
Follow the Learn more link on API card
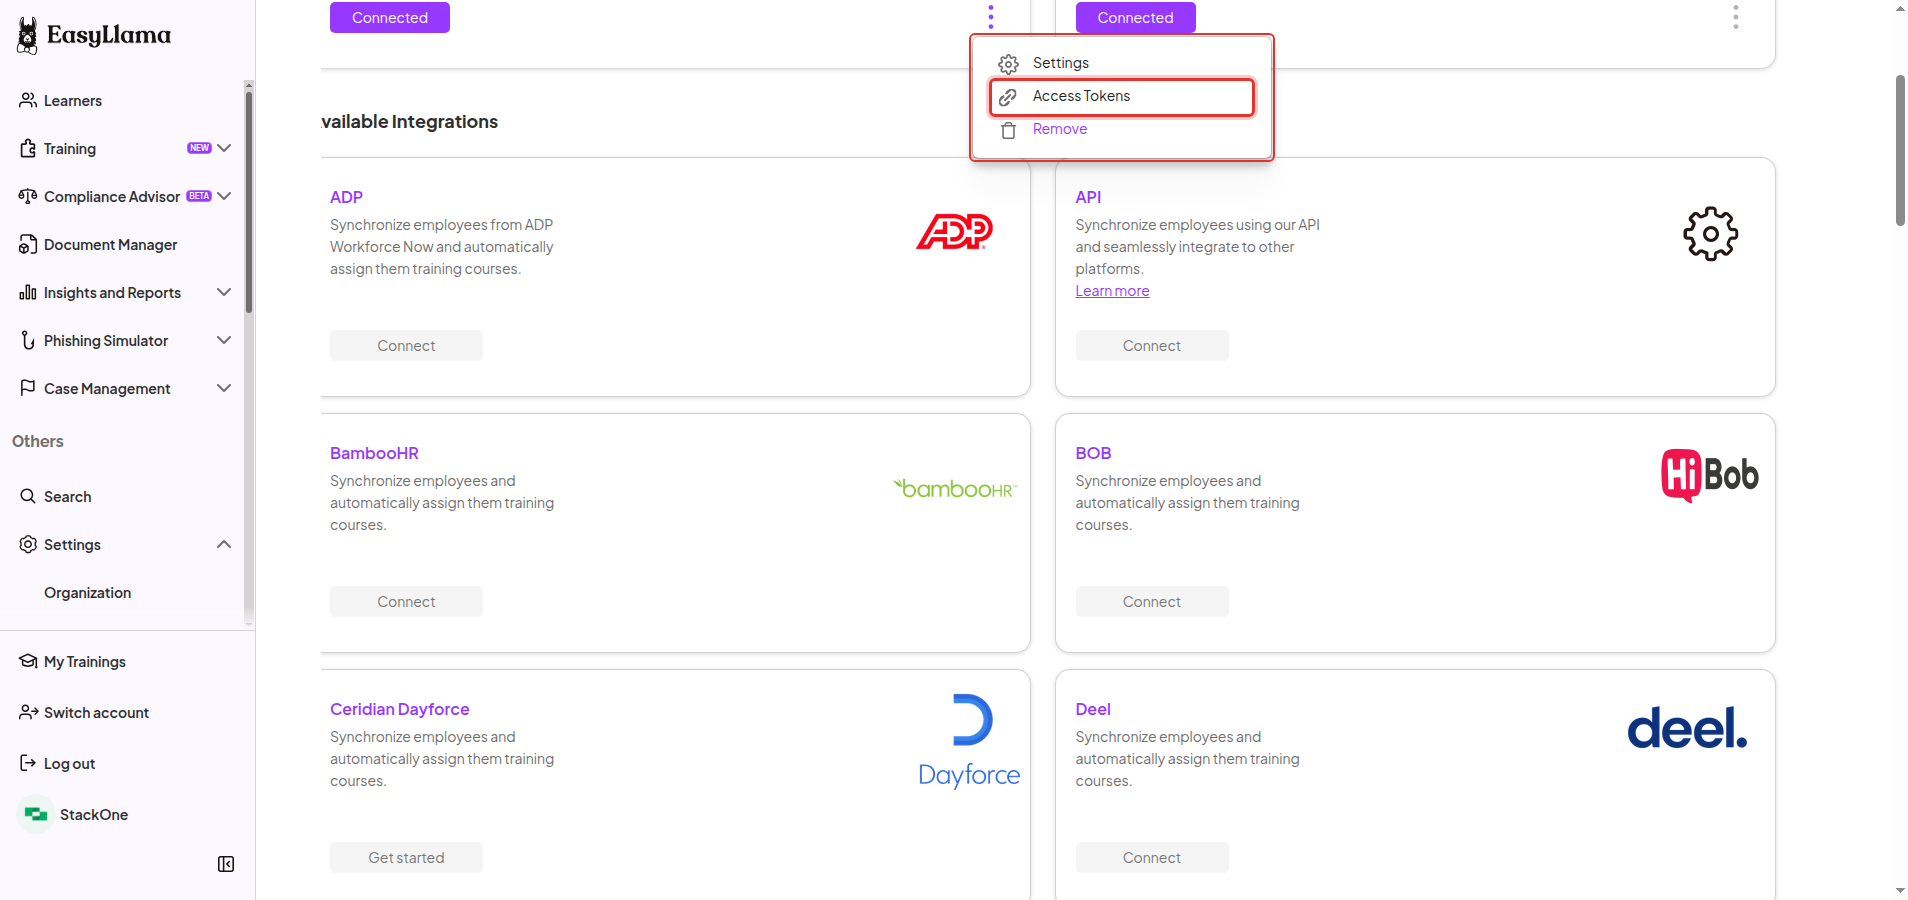tap(1112, 291)
